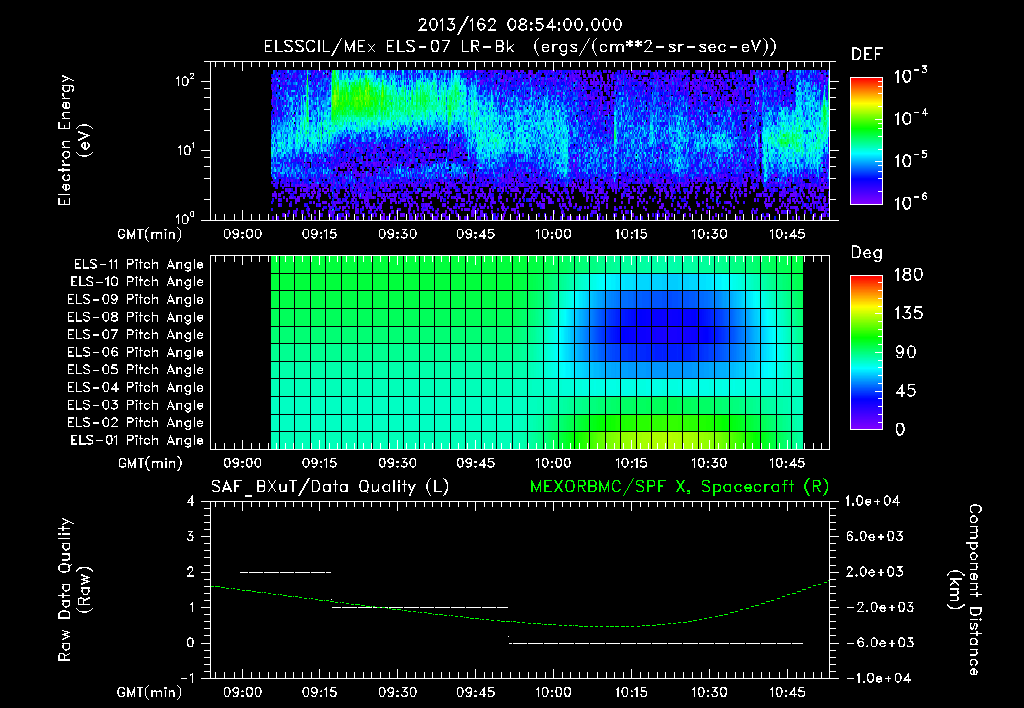
Task: Click the 180 value on the Deg scale
Action: (908, 275)
